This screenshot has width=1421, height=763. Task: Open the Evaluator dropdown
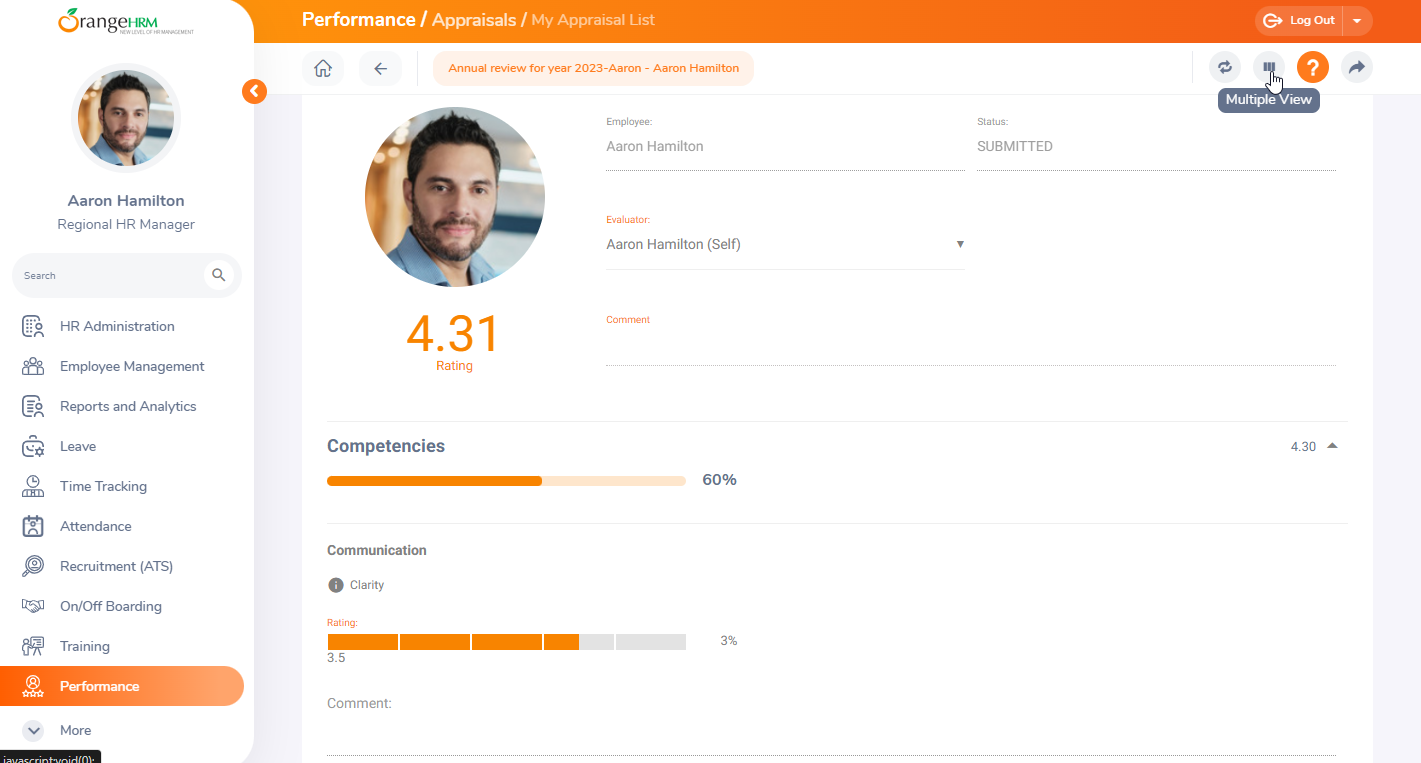[x=785, y=244]
